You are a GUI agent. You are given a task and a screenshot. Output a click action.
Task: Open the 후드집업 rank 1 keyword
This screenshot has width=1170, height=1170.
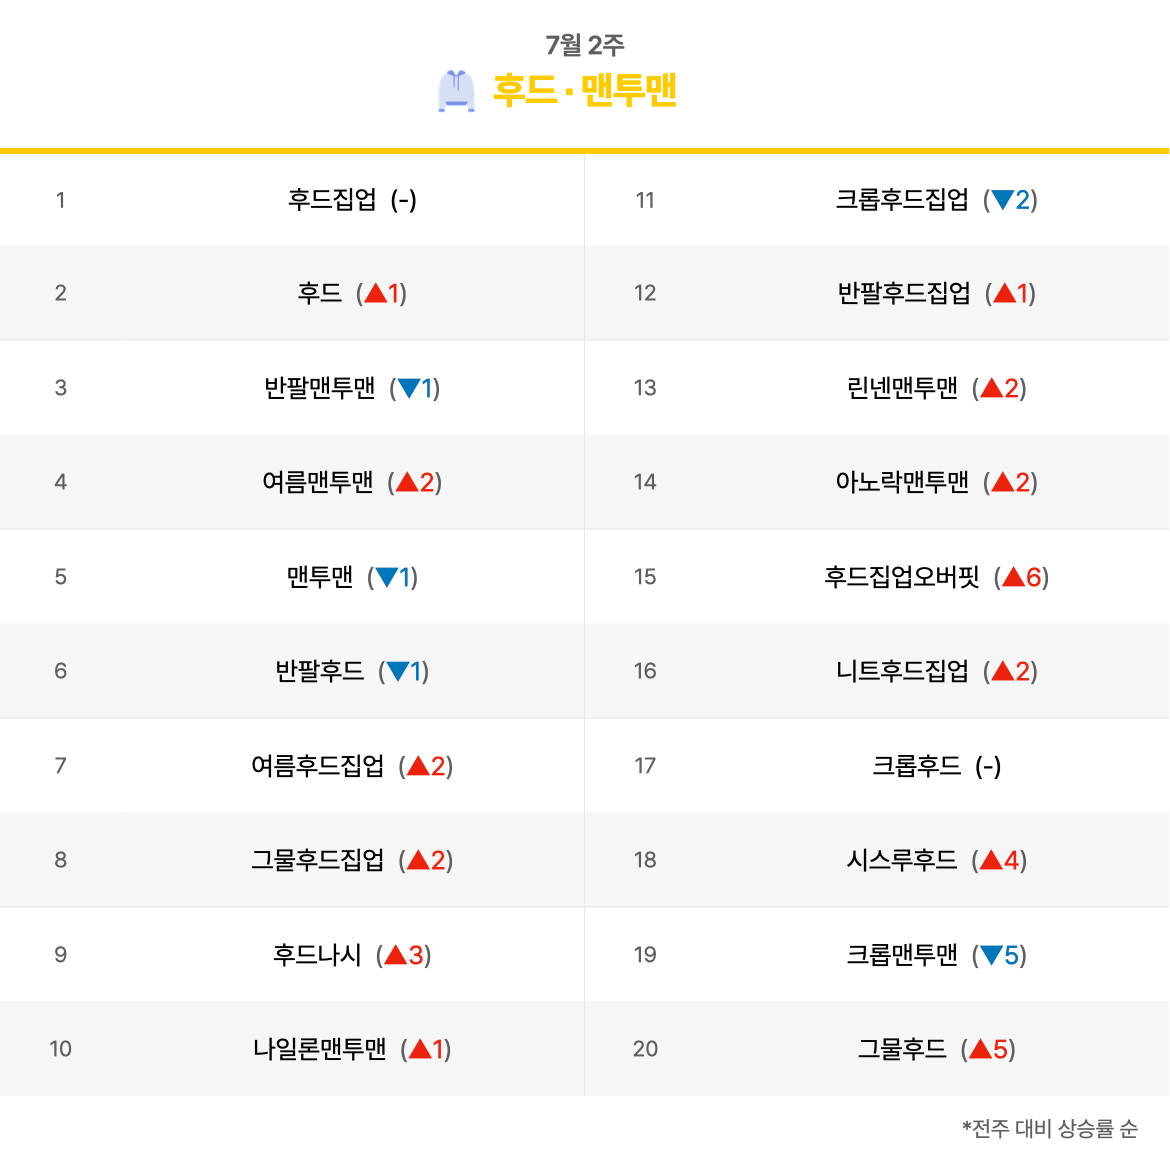[332, 199]
